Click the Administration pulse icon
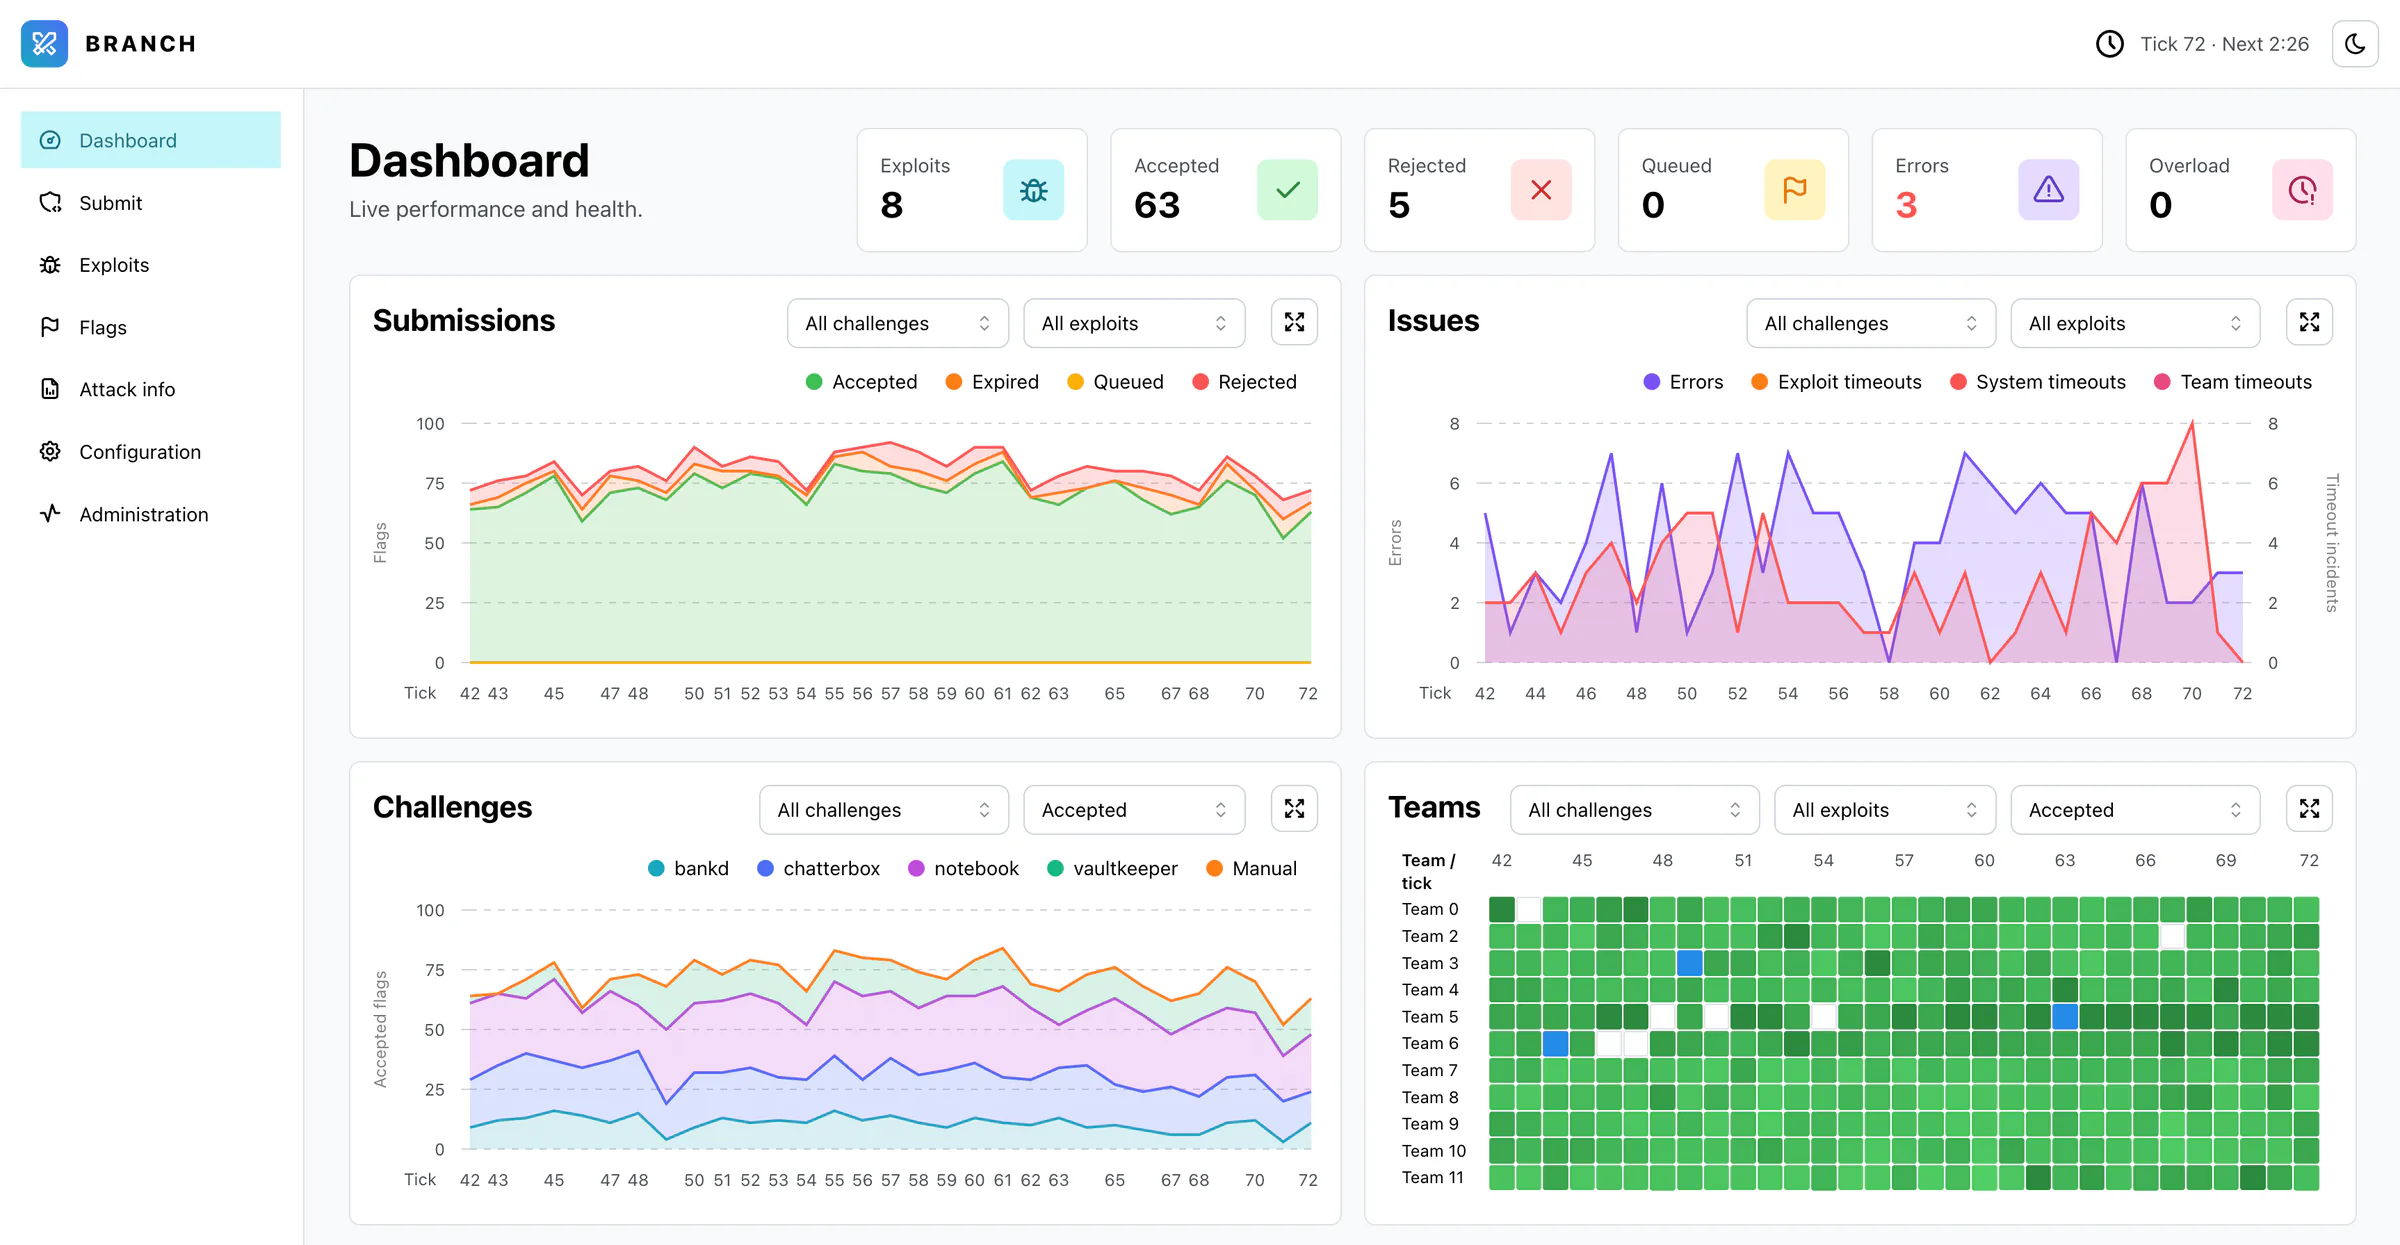The width and height of the screenshot is (2400, 1245). (x=50, y=514)
